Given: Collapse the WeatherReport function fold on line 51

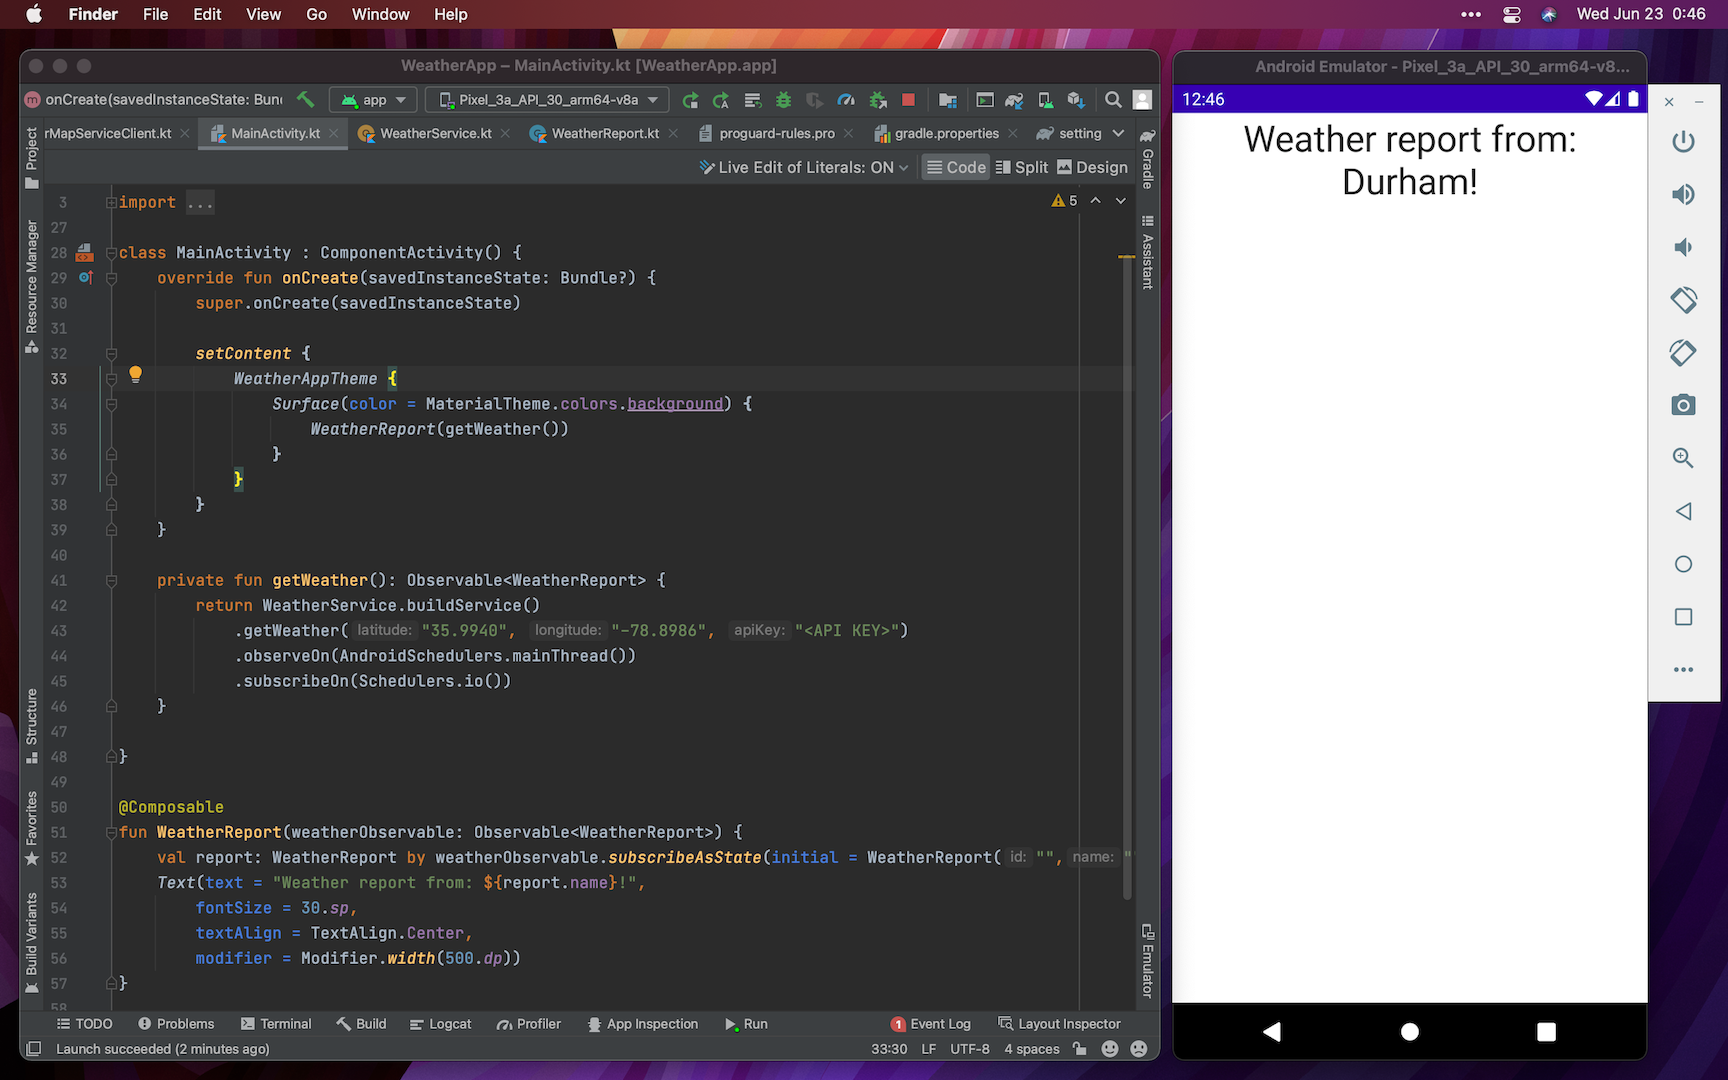Looking at the screenshot, I should pyautogui.click(x=111, y=832).
